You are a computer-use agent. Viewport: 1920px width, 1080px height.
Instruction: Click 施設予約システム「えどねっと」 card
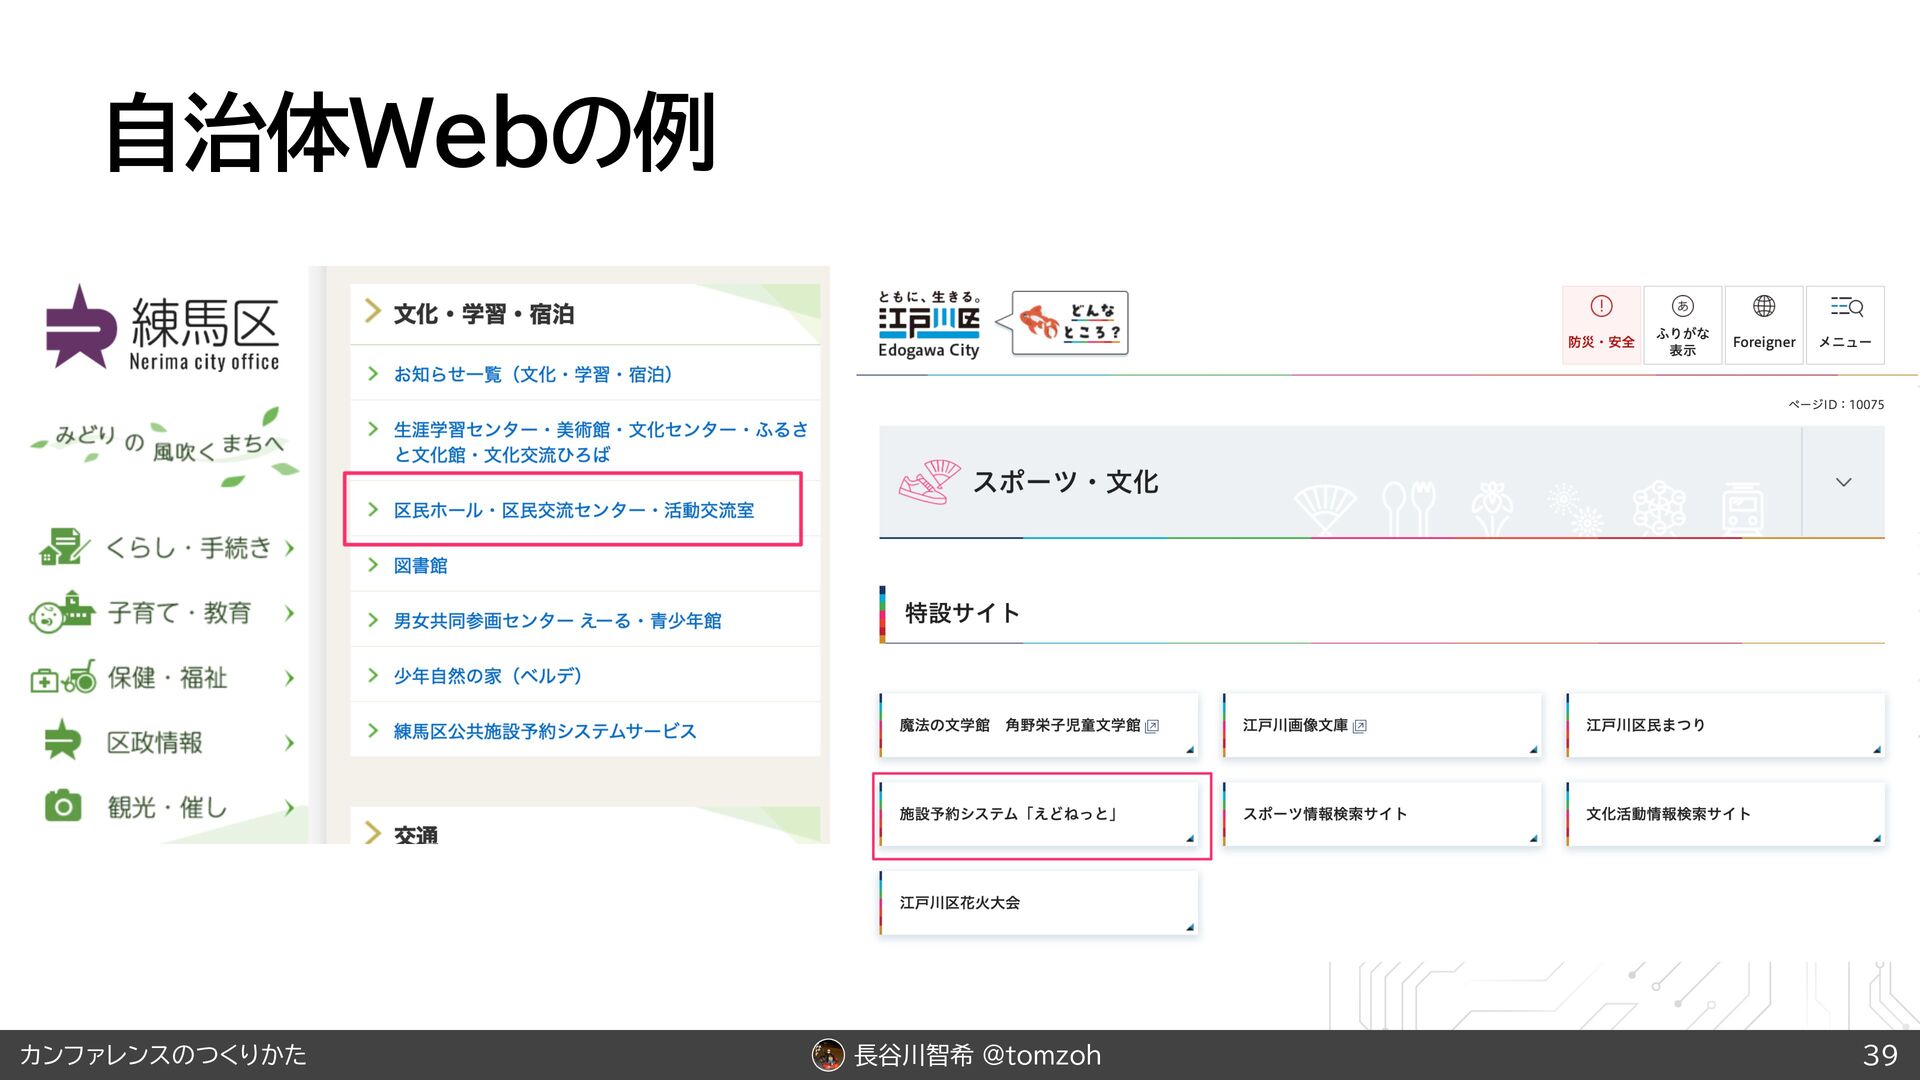(x=1038, y=814)
